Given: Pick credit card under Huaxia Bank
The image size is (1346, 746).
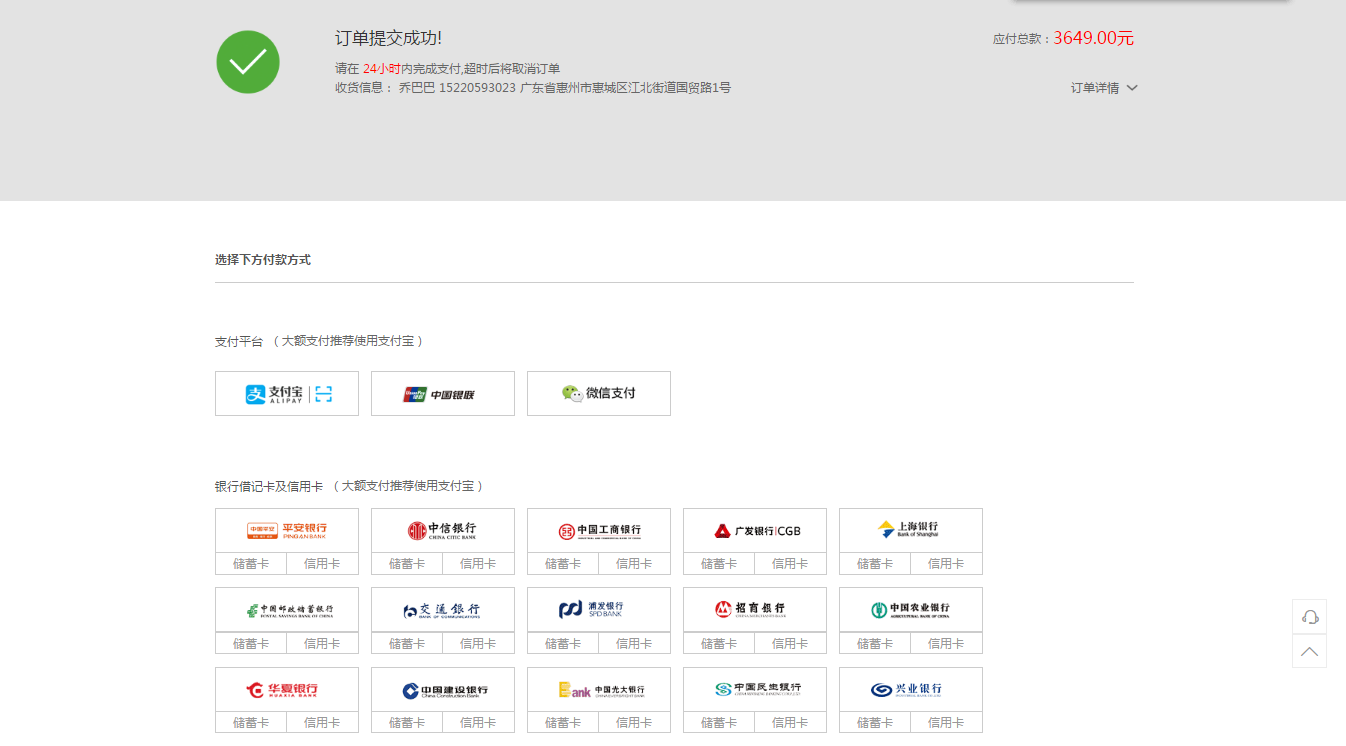Looking at the screenshot, I should tap(322, 722).
